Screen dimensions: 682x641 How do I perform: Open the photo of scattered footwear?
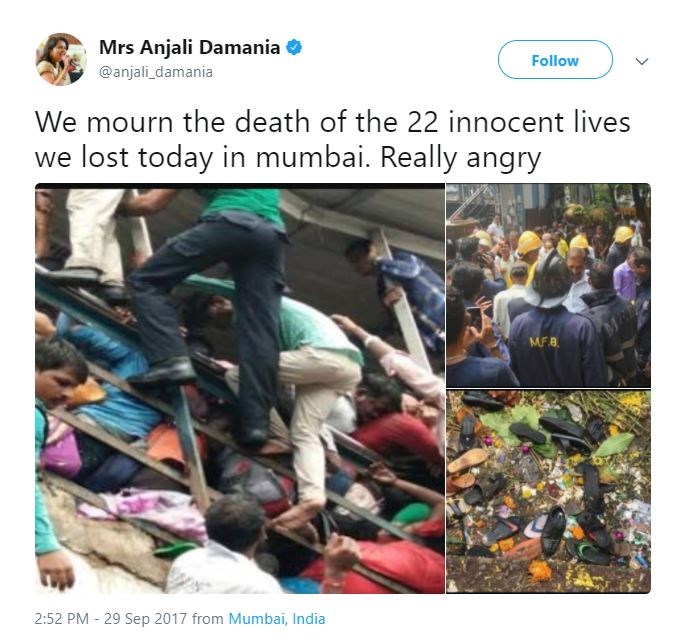(548, 491)
